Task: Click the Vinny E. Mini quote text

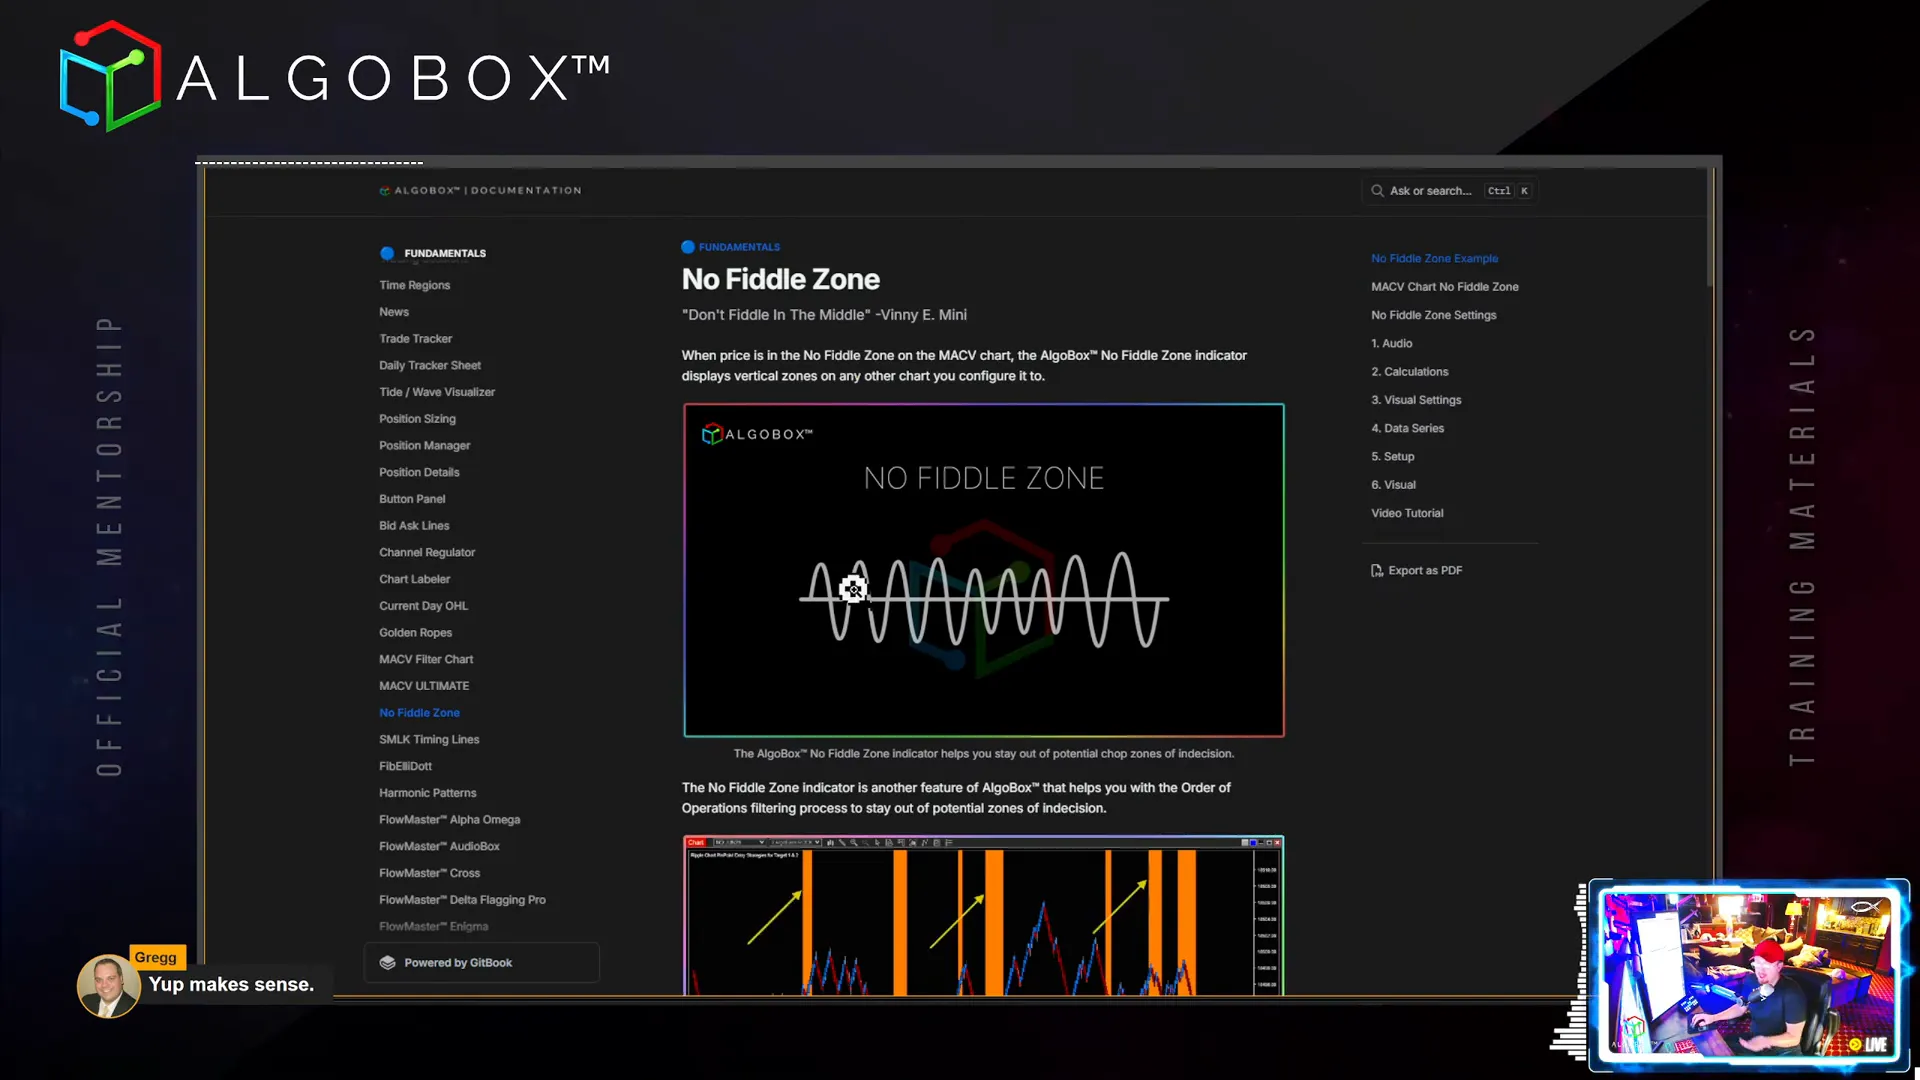Action: (824, 315)
